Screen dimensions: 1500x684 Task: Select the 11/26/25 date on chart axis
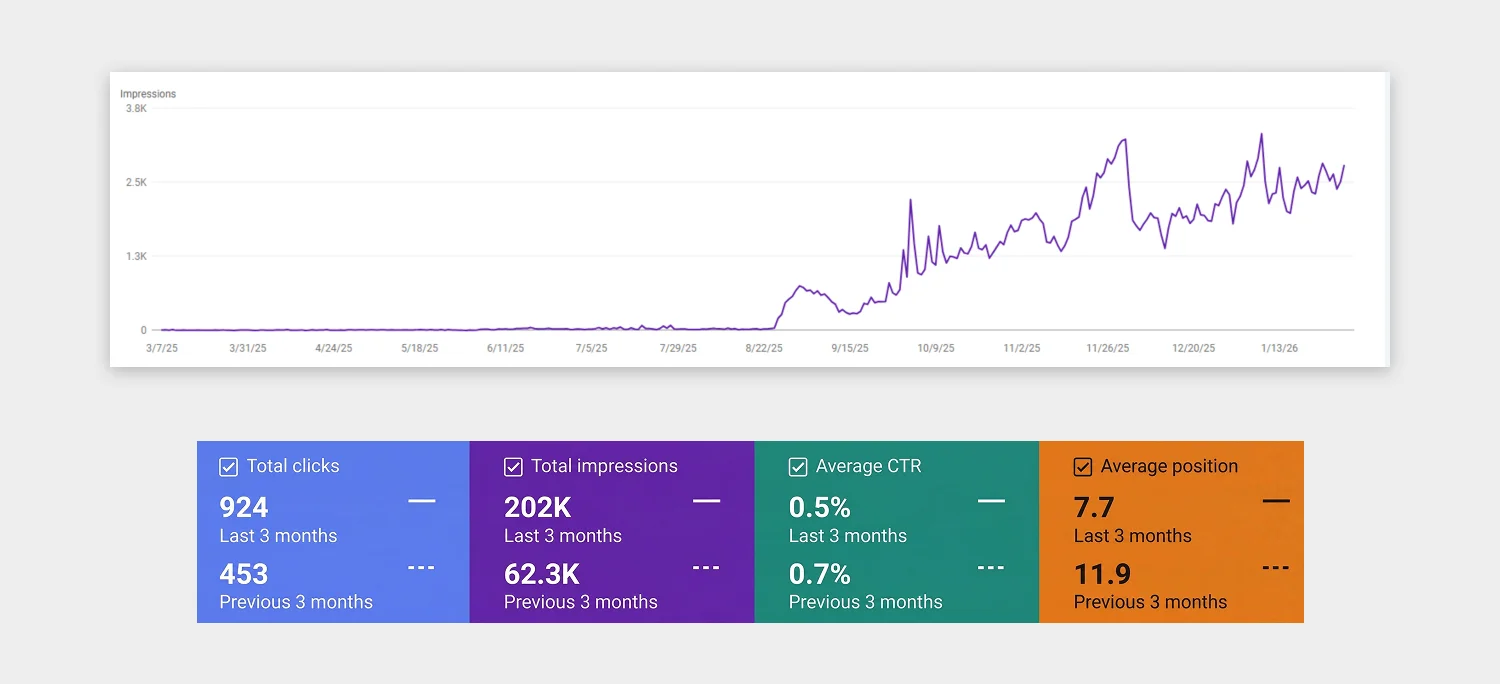pos(1108,349)
